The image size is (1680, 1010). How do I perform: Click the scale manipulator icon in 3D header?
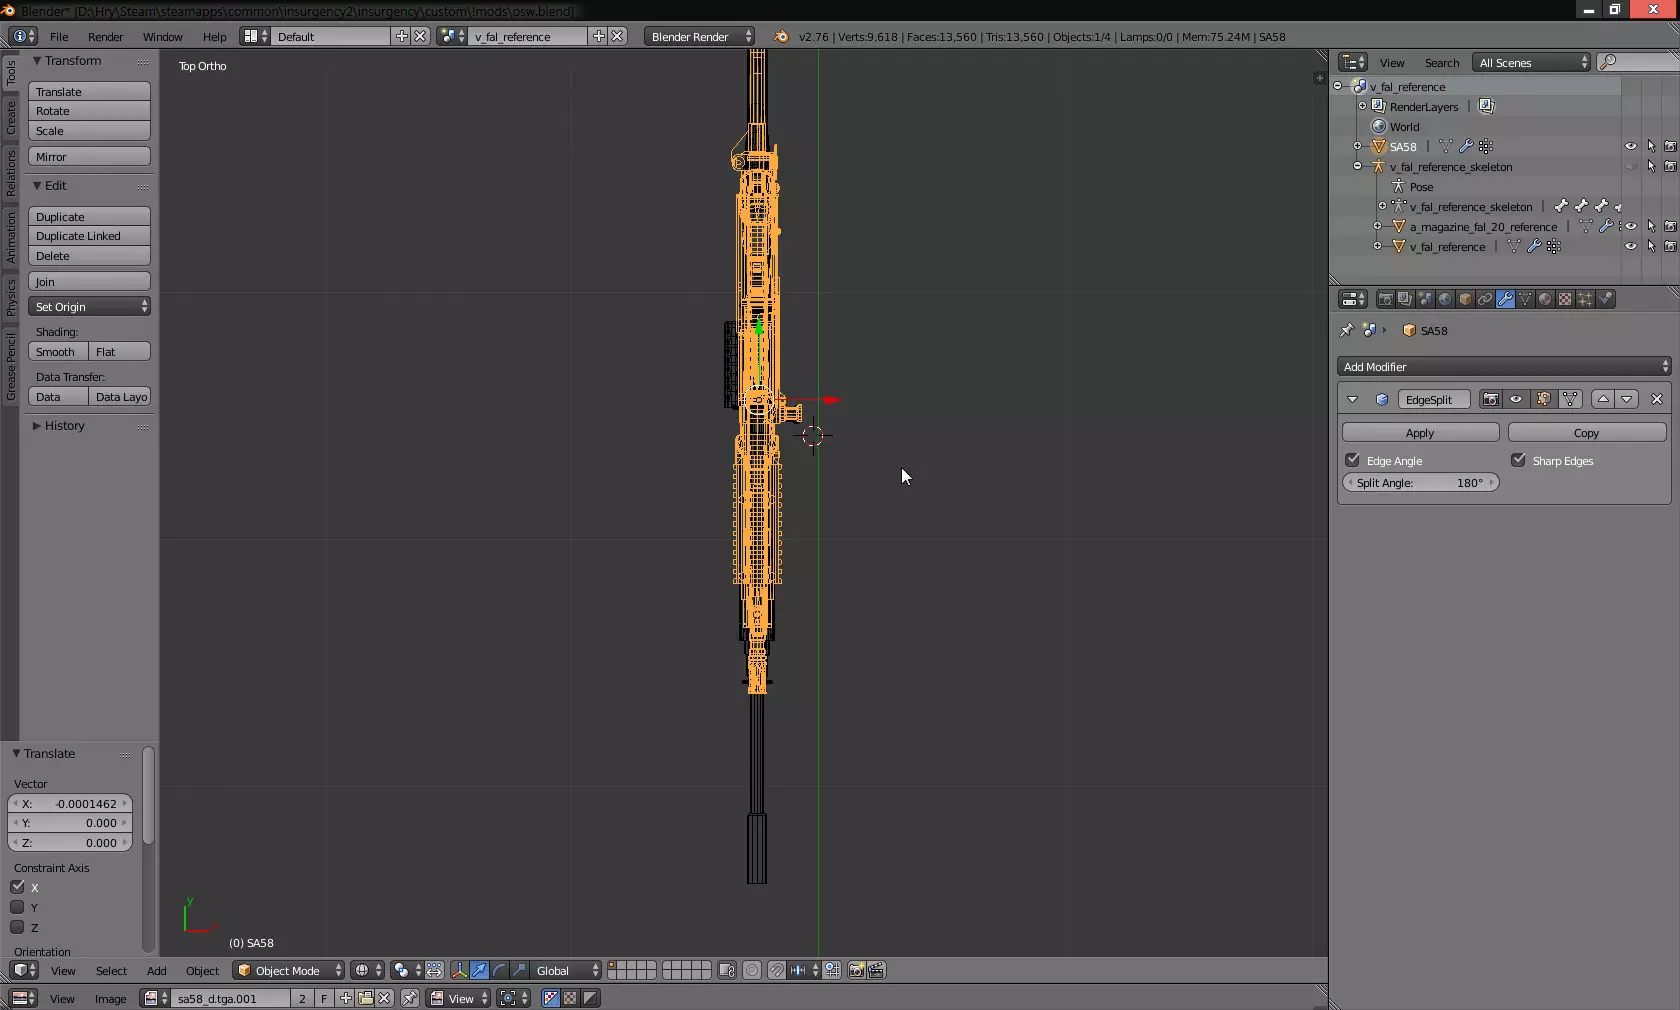tap(519, 970)
